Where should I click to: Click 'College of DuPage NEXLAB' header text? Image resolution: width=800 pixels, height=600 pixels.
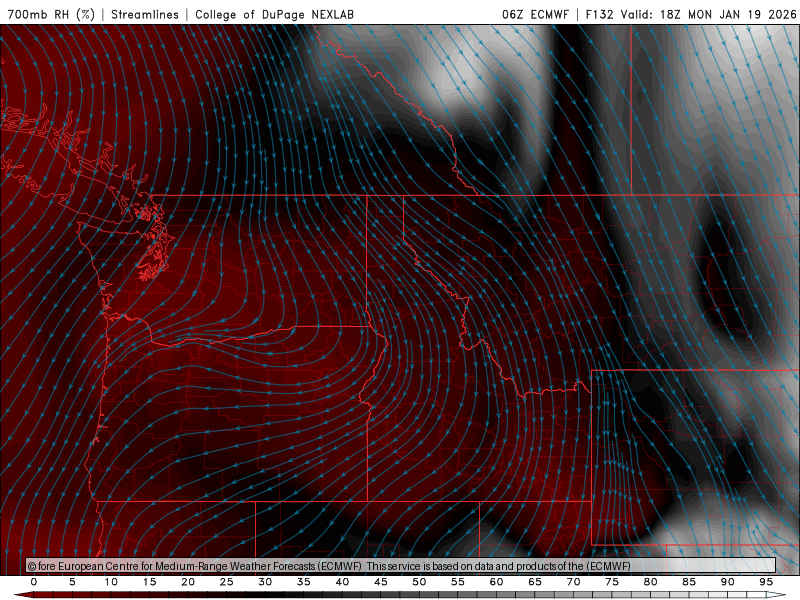274,14
